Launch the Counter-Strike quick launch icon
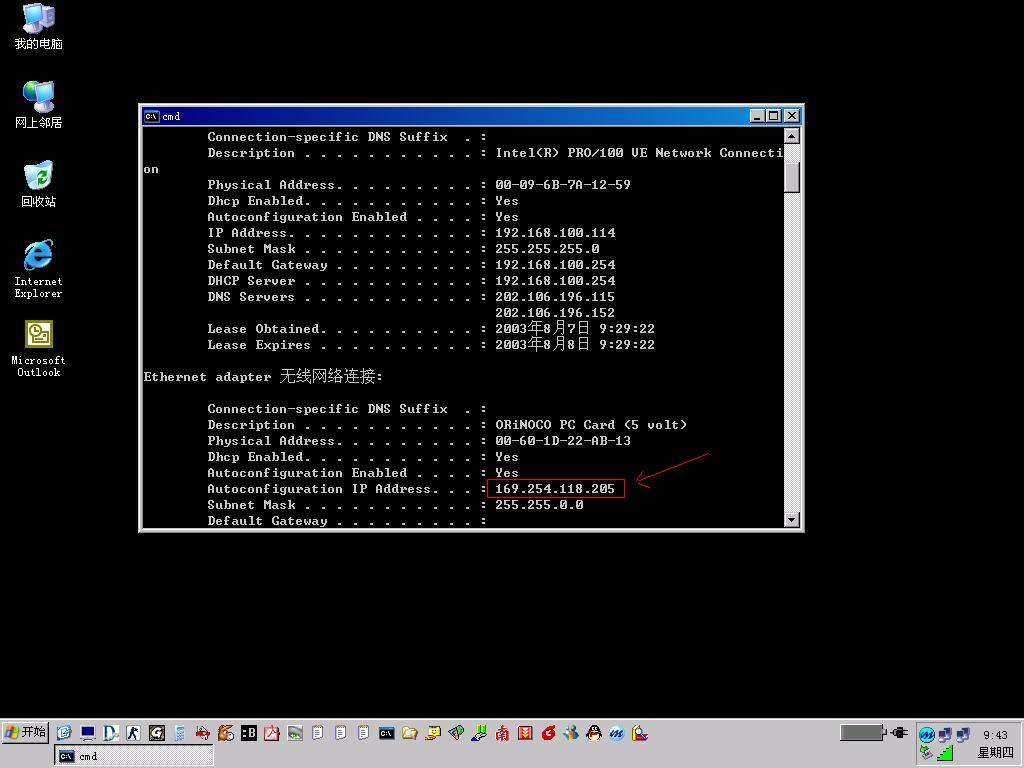Image resolution: width=1024 pixels, height=768 pixels. (x=133, y=733)
